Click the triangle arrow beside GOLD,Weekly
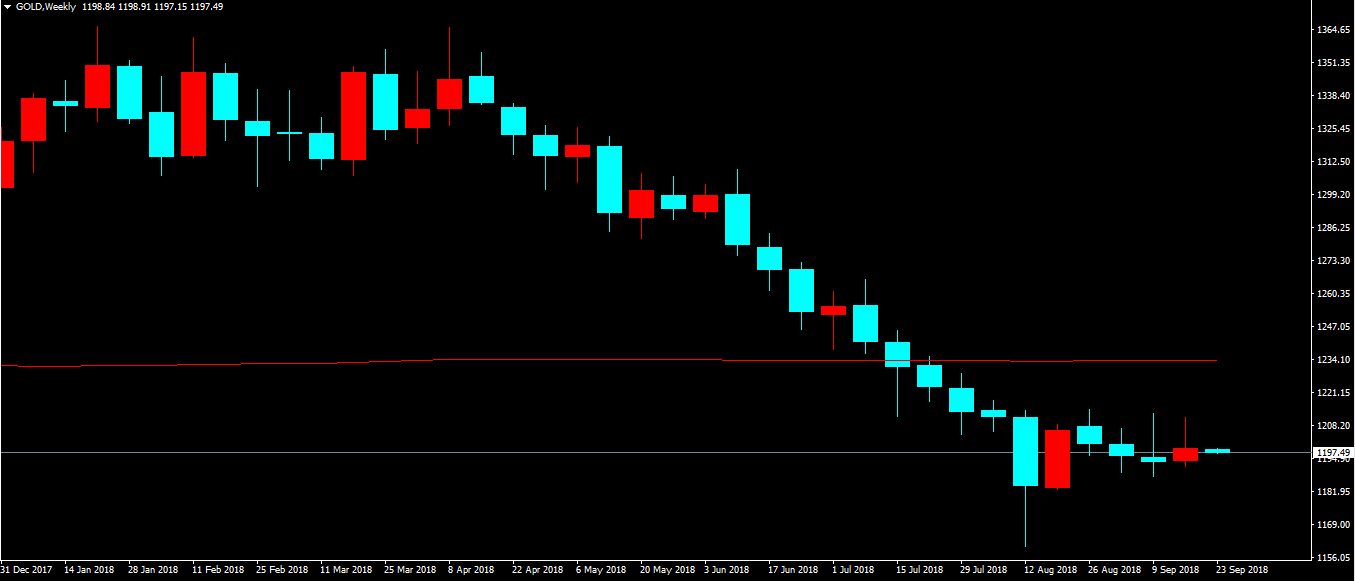This screenshot has height=581, width=1355. click(x=7, y=7)
